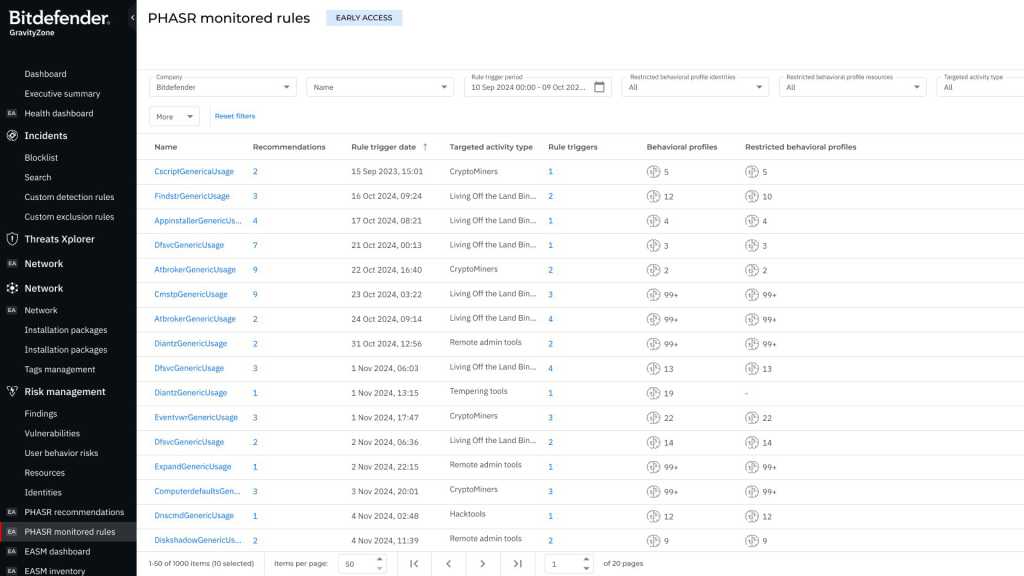Click the Reset filters link
Viewport: 1024px width, 576px height.
tap(235, 116)
